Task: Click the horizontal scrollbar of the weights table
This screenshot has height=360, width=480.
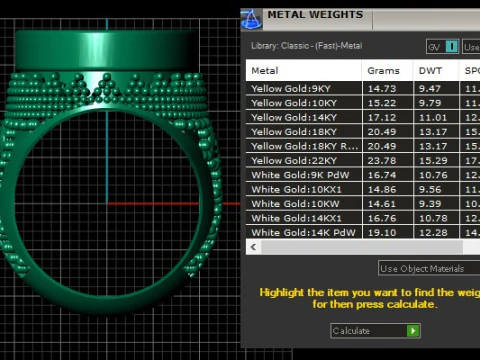Action: (x=362, y=247)
